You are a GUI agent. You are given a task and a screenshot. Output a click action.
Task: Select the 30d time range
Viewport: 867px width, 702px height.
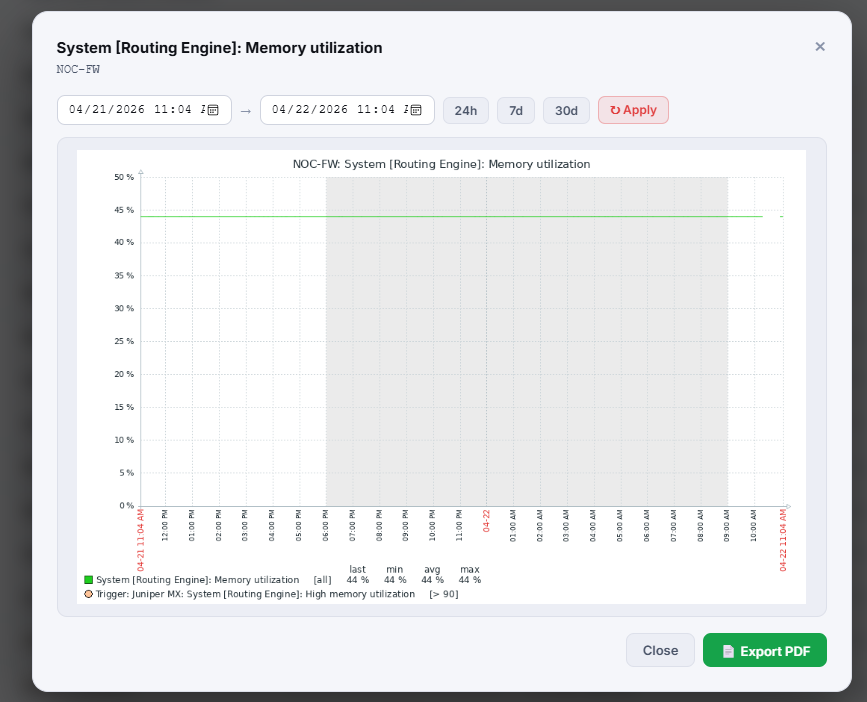point(566,111)
